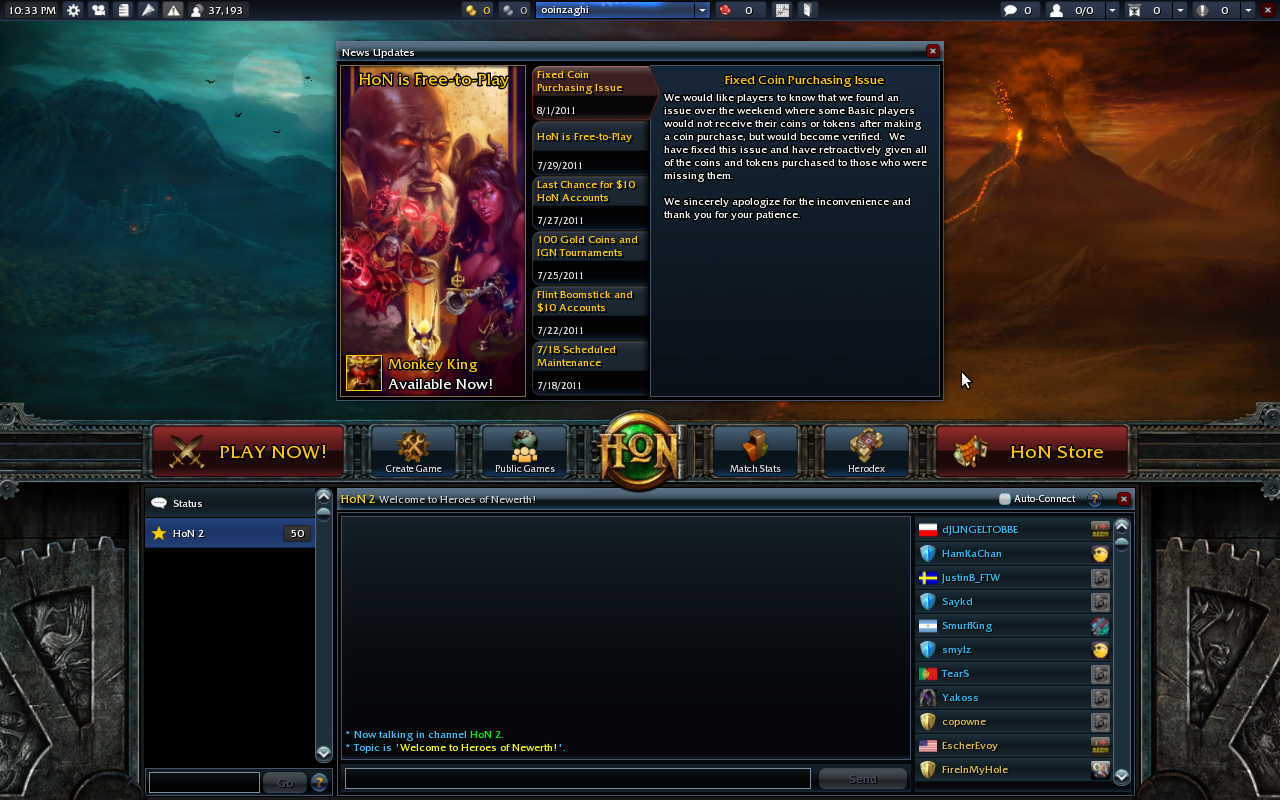1280x800 pixels.
Task: Open Public Games
Action: (524, 452)
